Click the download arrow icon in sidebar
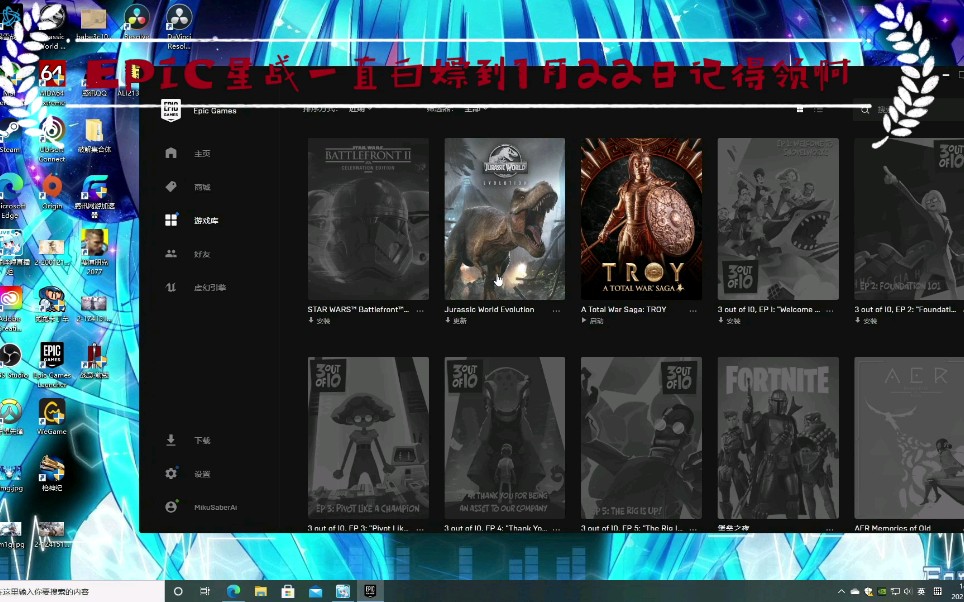 (172, 440)
